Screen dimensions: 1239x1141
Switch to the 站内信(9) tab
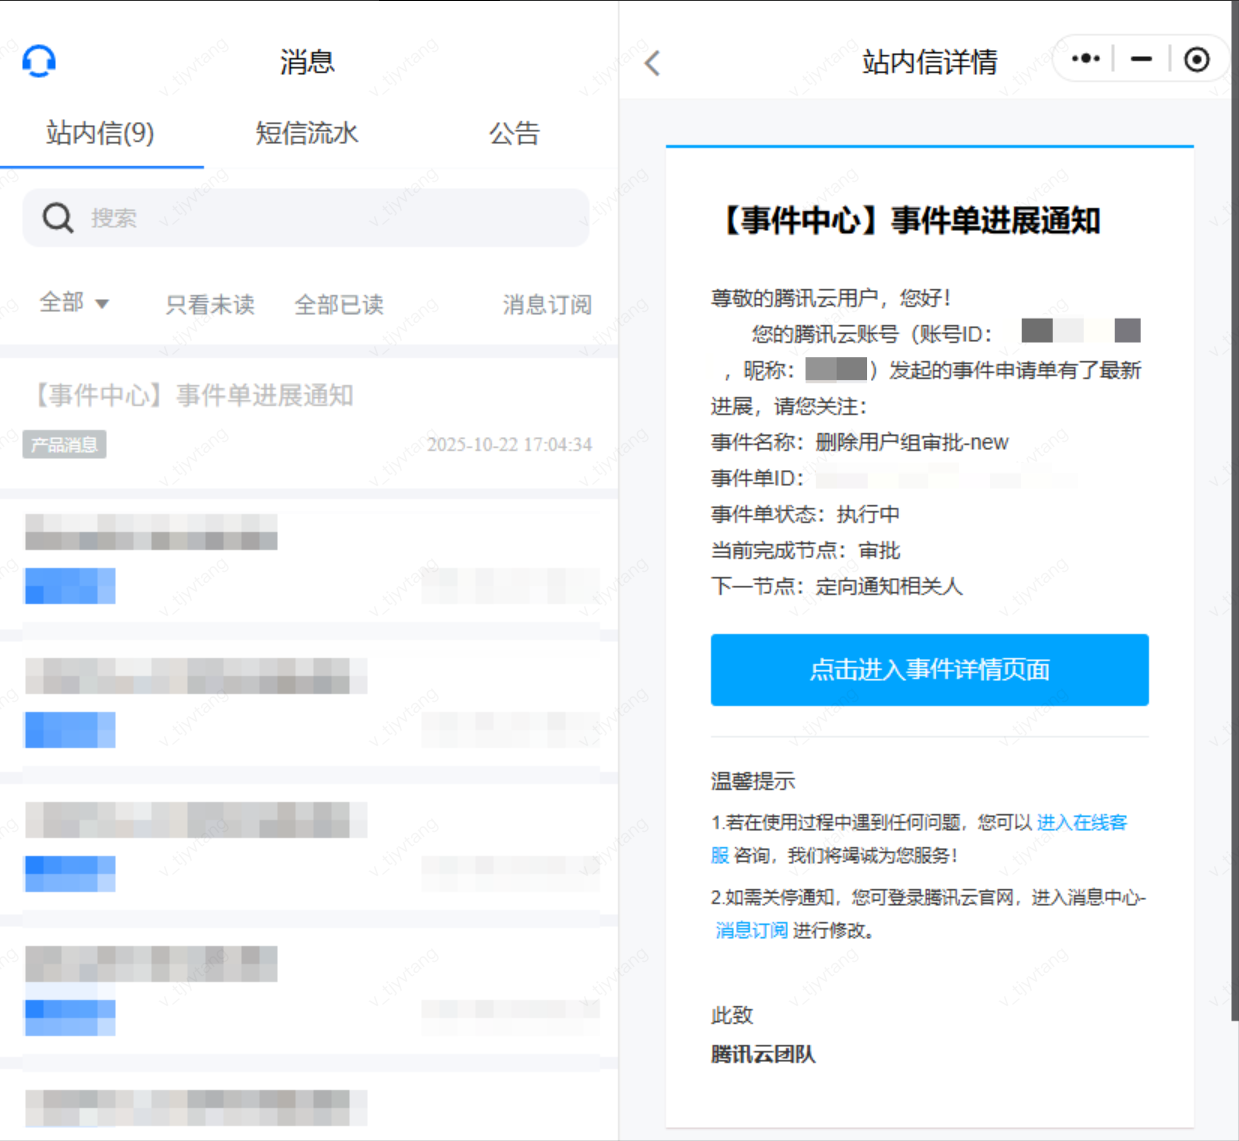tap(100, 132)
